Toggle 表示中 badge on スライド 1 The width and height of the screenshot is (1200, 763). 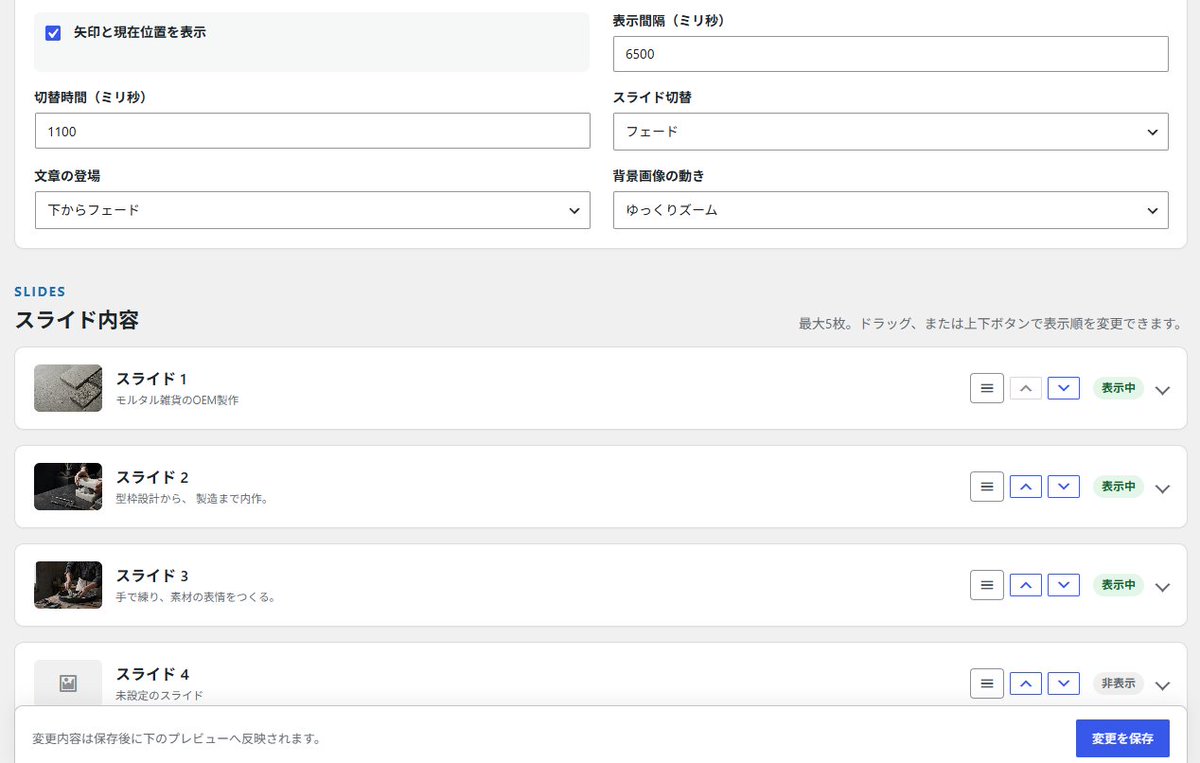tap(1118, 388)
